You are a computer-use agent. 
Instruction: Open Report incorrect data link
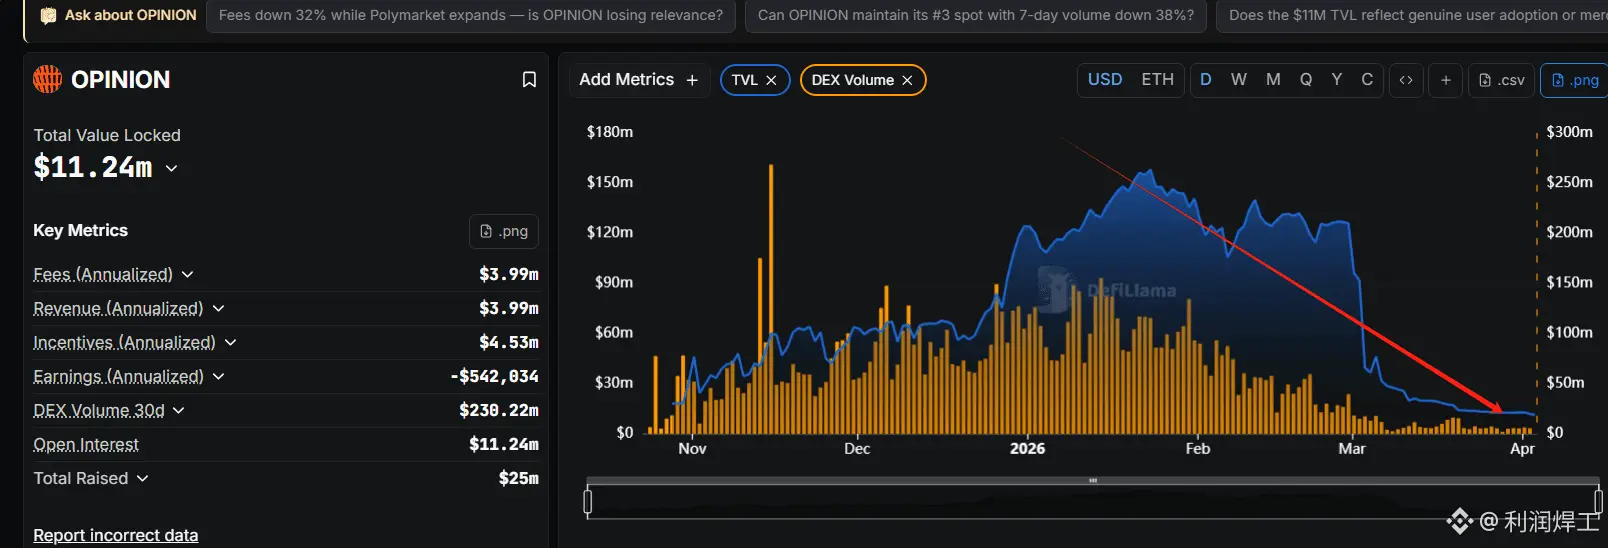(116, 535)
